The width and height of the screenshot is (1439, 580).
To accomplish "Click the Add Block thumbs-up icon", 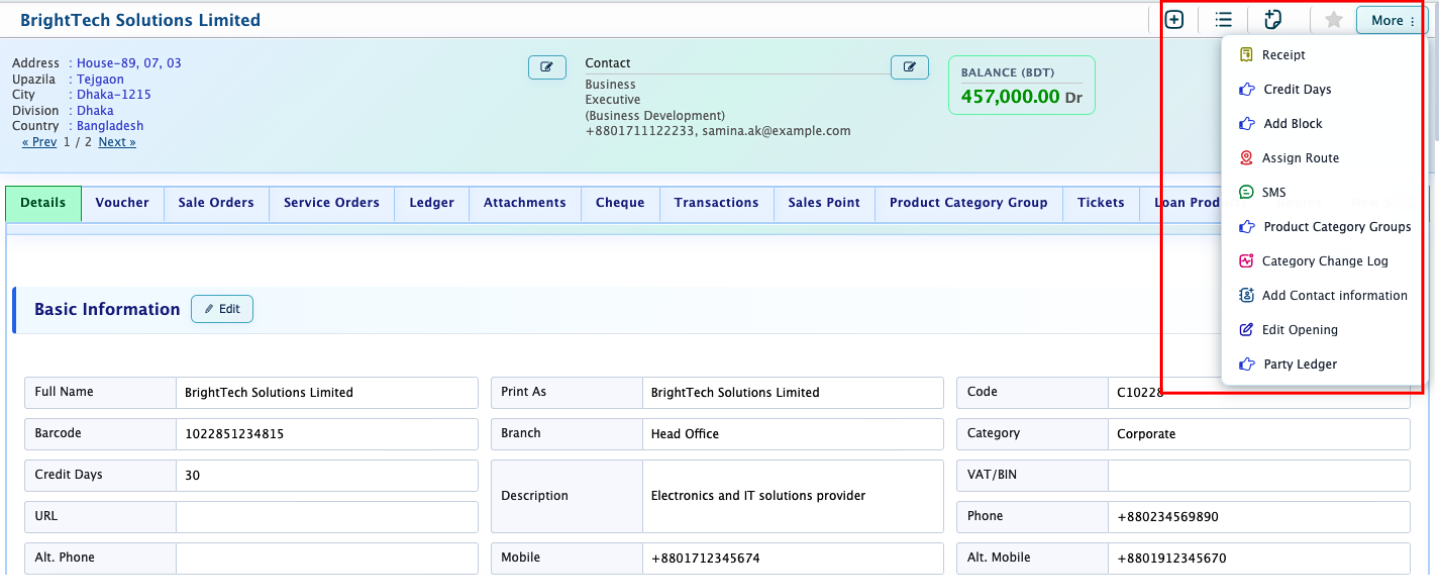I will (x=1246, y=124).
